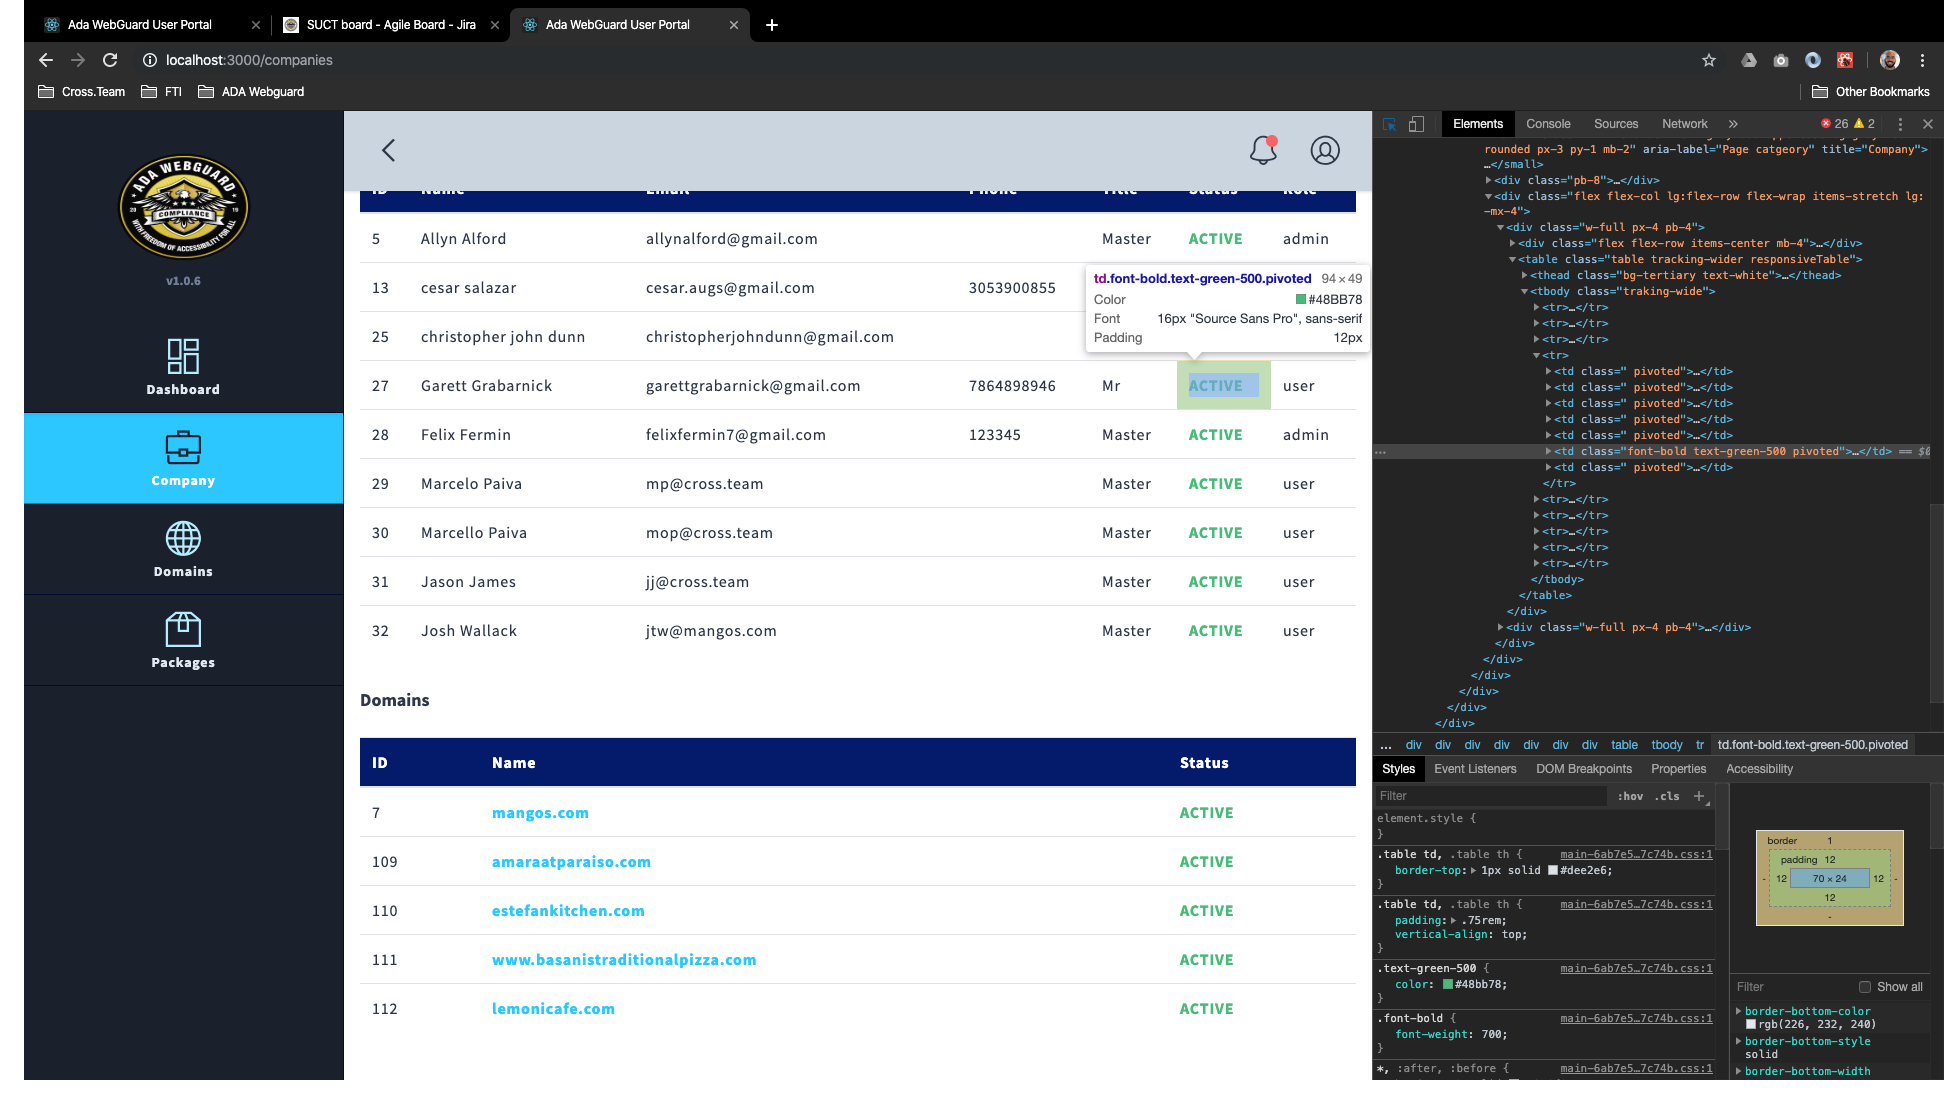Viewport: 1944px width, 1108px height.
Task: Show more DevTools tabs chevron
Action: 1733,124
